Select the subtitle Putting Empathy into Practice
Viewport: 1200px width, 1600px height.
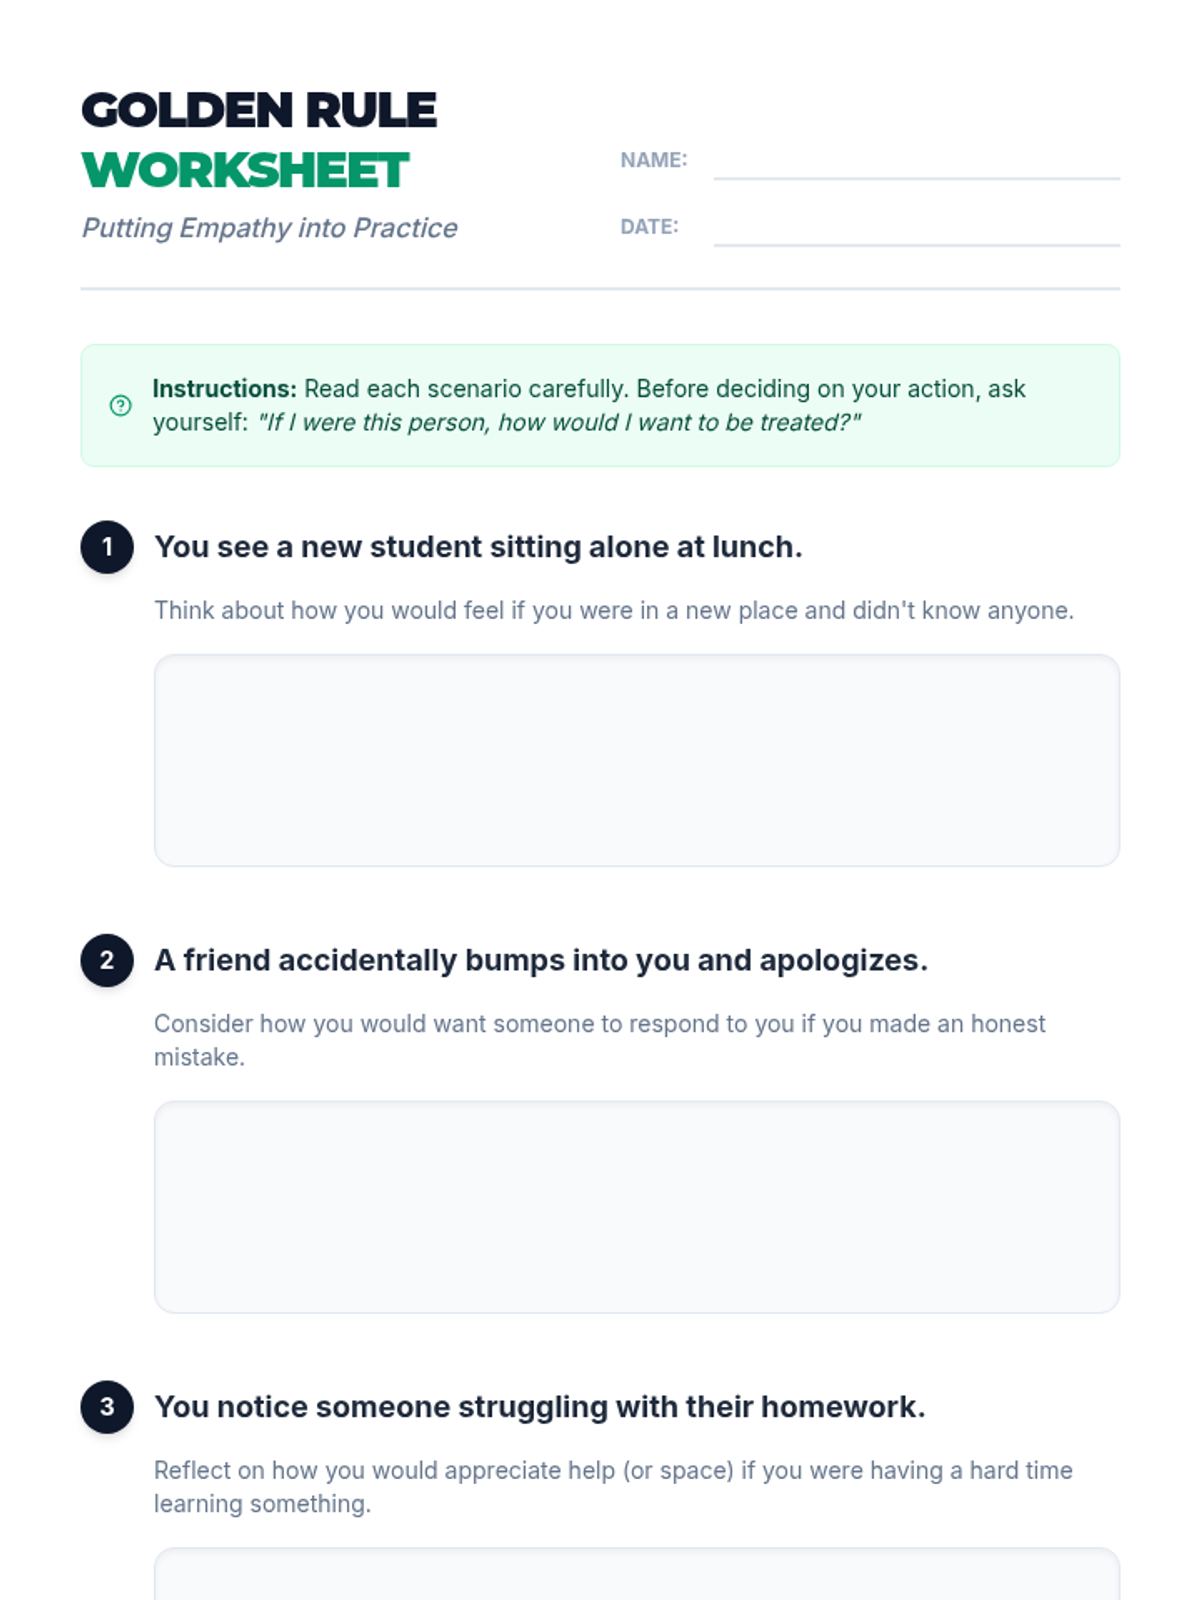tap(269, 228)
